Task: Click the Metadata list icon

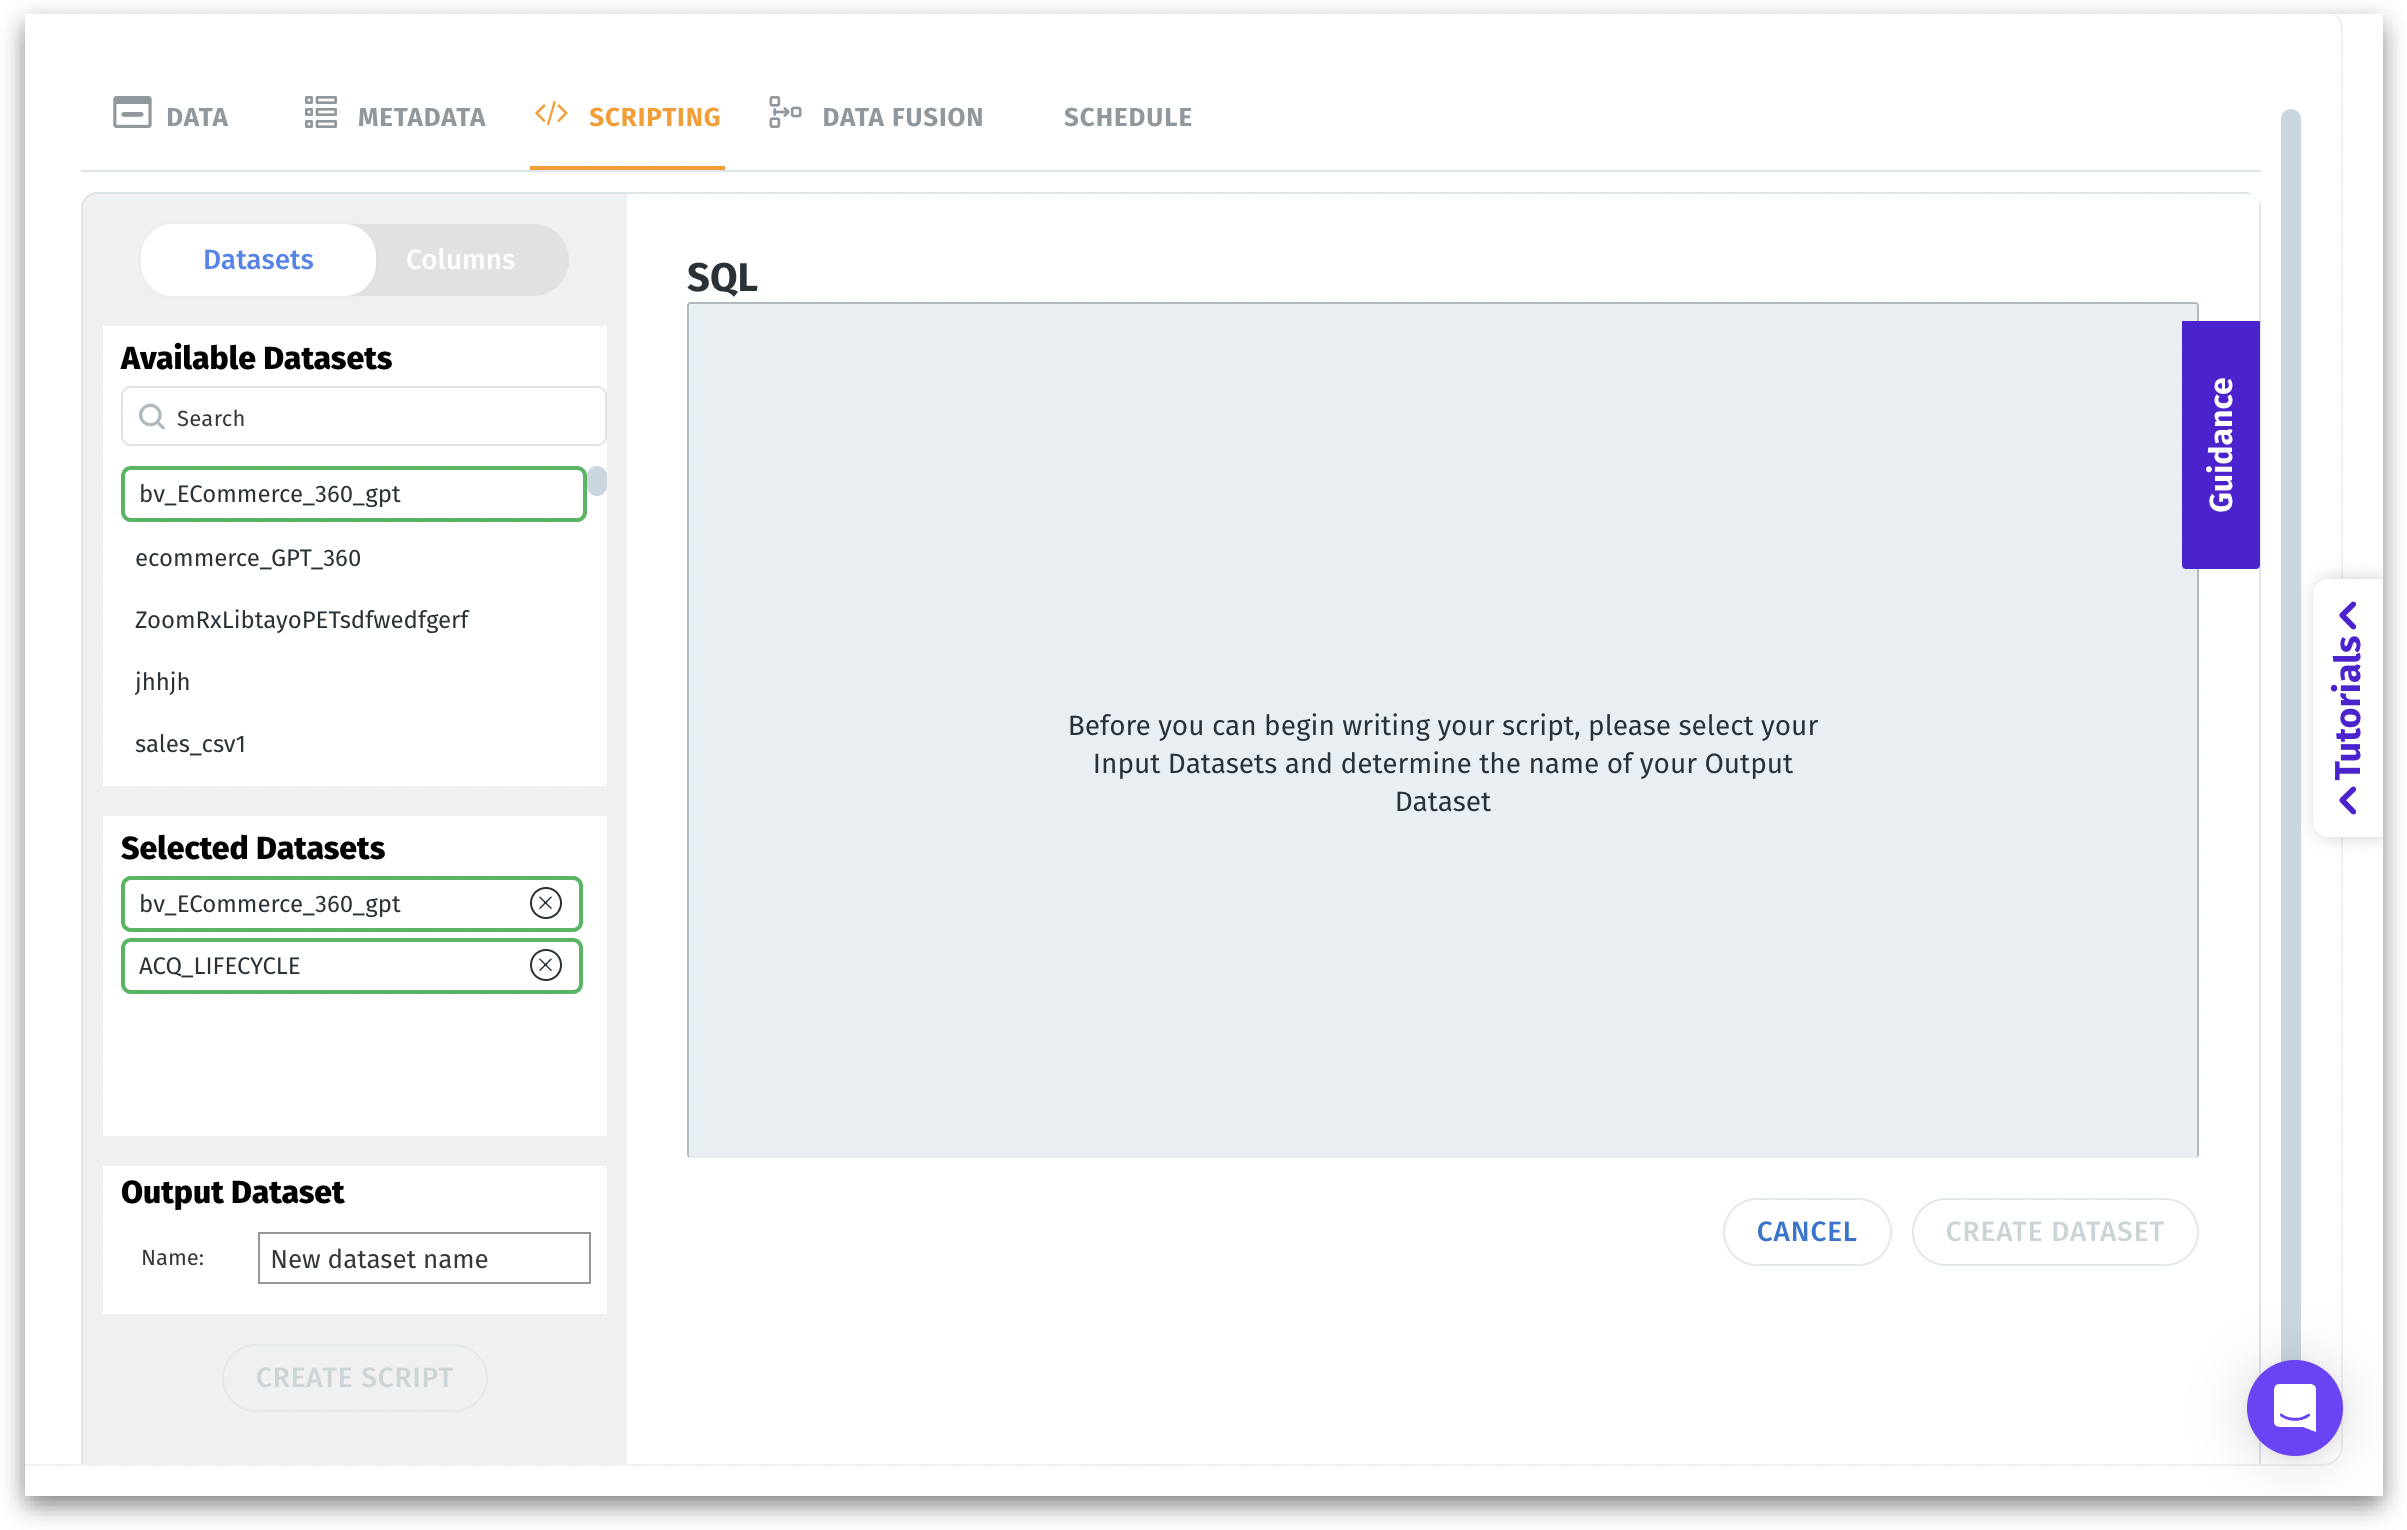Action: (x=320, y=113)
